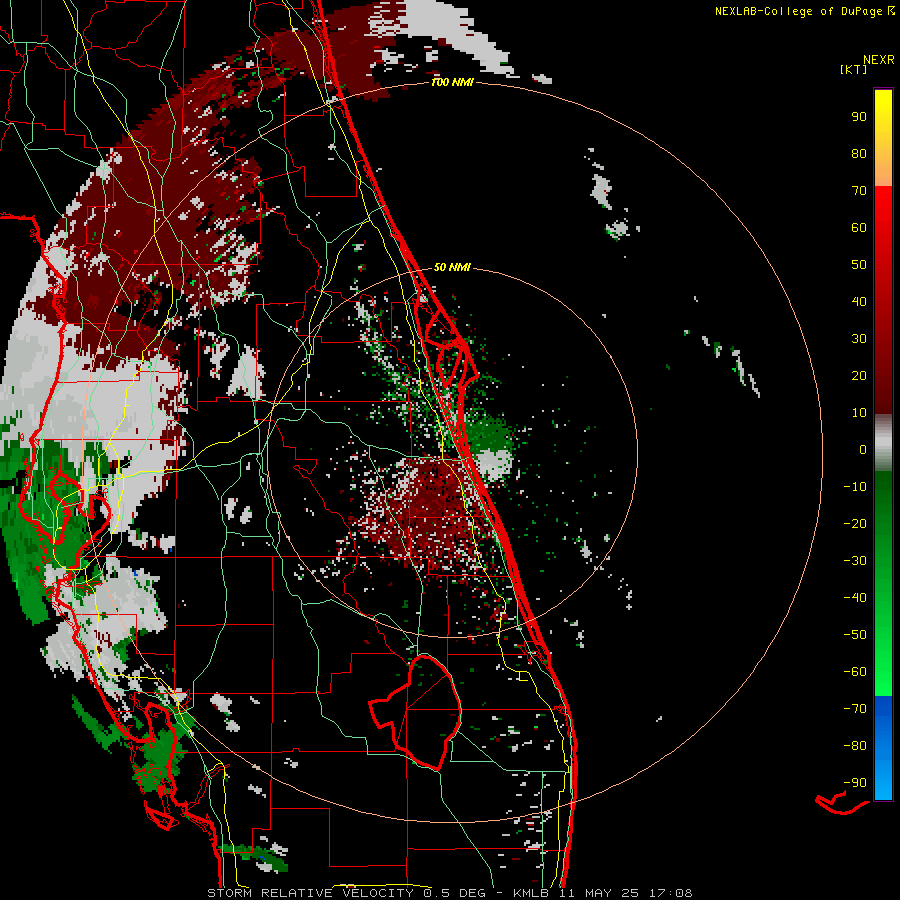Click the 50 value on the velocity scale

[x=859, y=265]
